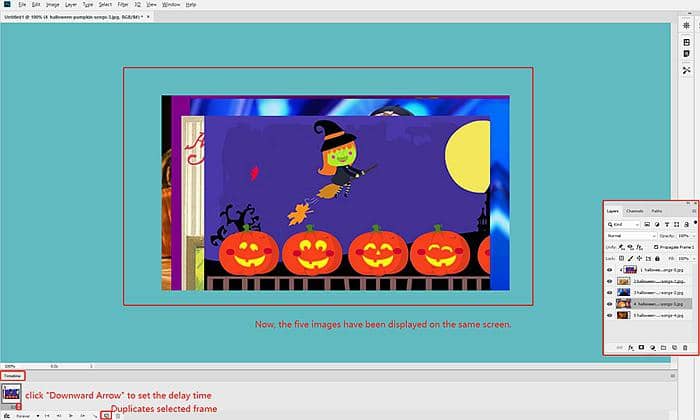This screenshot has width=700, height=420.
Task: Close the Untitled-1 document tab
Action: [x=148, y=17]
